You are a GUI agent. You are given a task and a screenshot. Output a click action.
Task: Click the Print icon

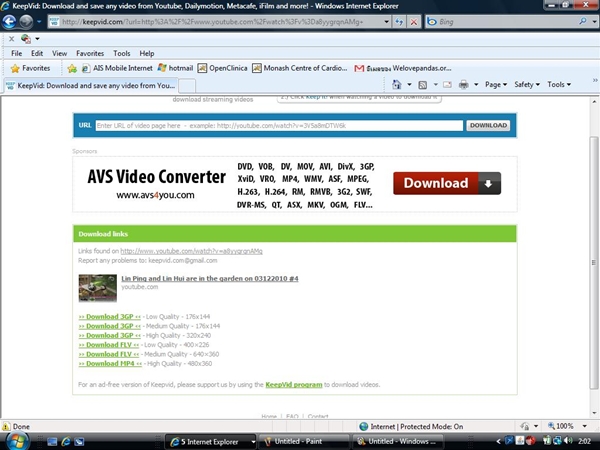pos(463,85)
